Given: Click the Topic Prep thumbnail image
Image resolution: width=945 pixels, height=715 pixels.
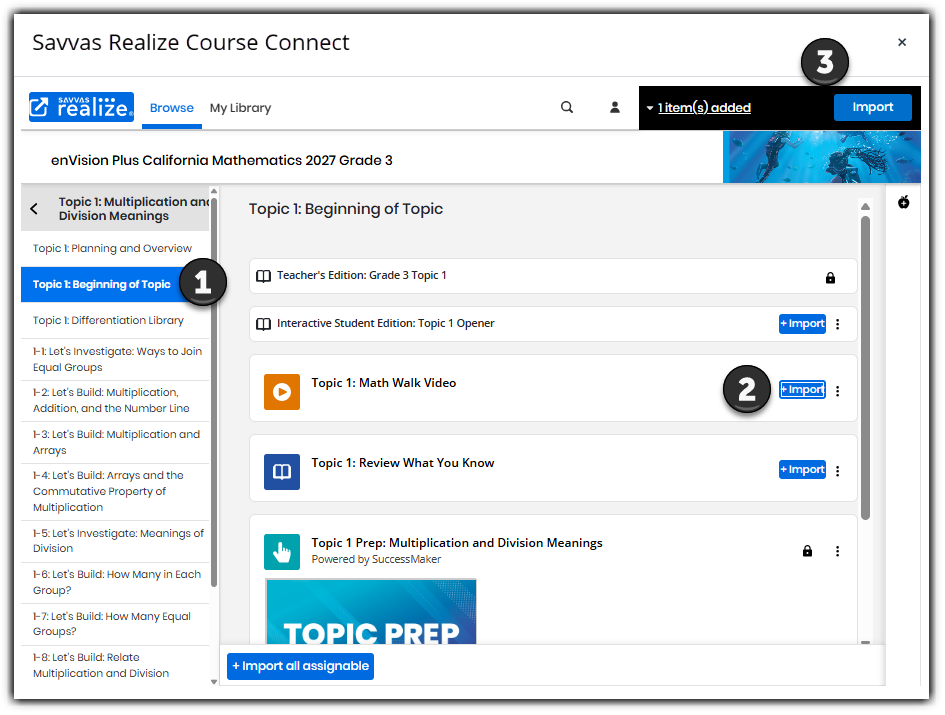Looking at the screenshot, I should pos(371,611).
